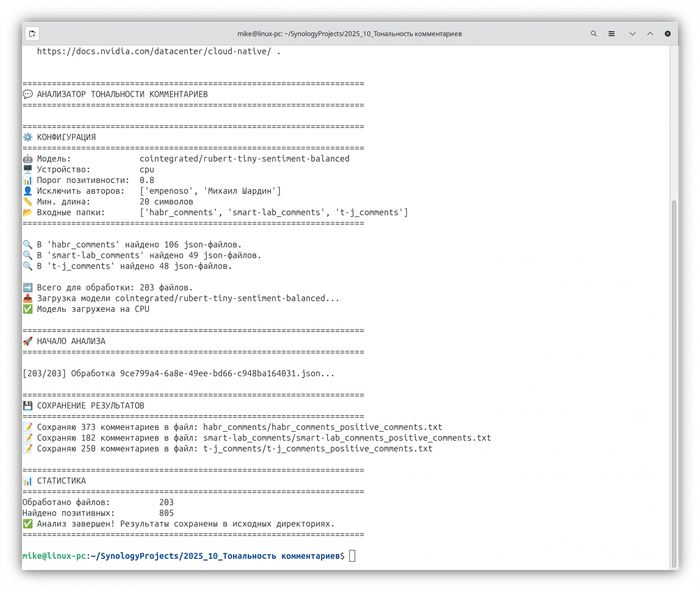Image resolution: width=700 pixels, height=592 pixels.
Task: Close the terminal window
Action: pyautogui.click(x=667, y=33)
